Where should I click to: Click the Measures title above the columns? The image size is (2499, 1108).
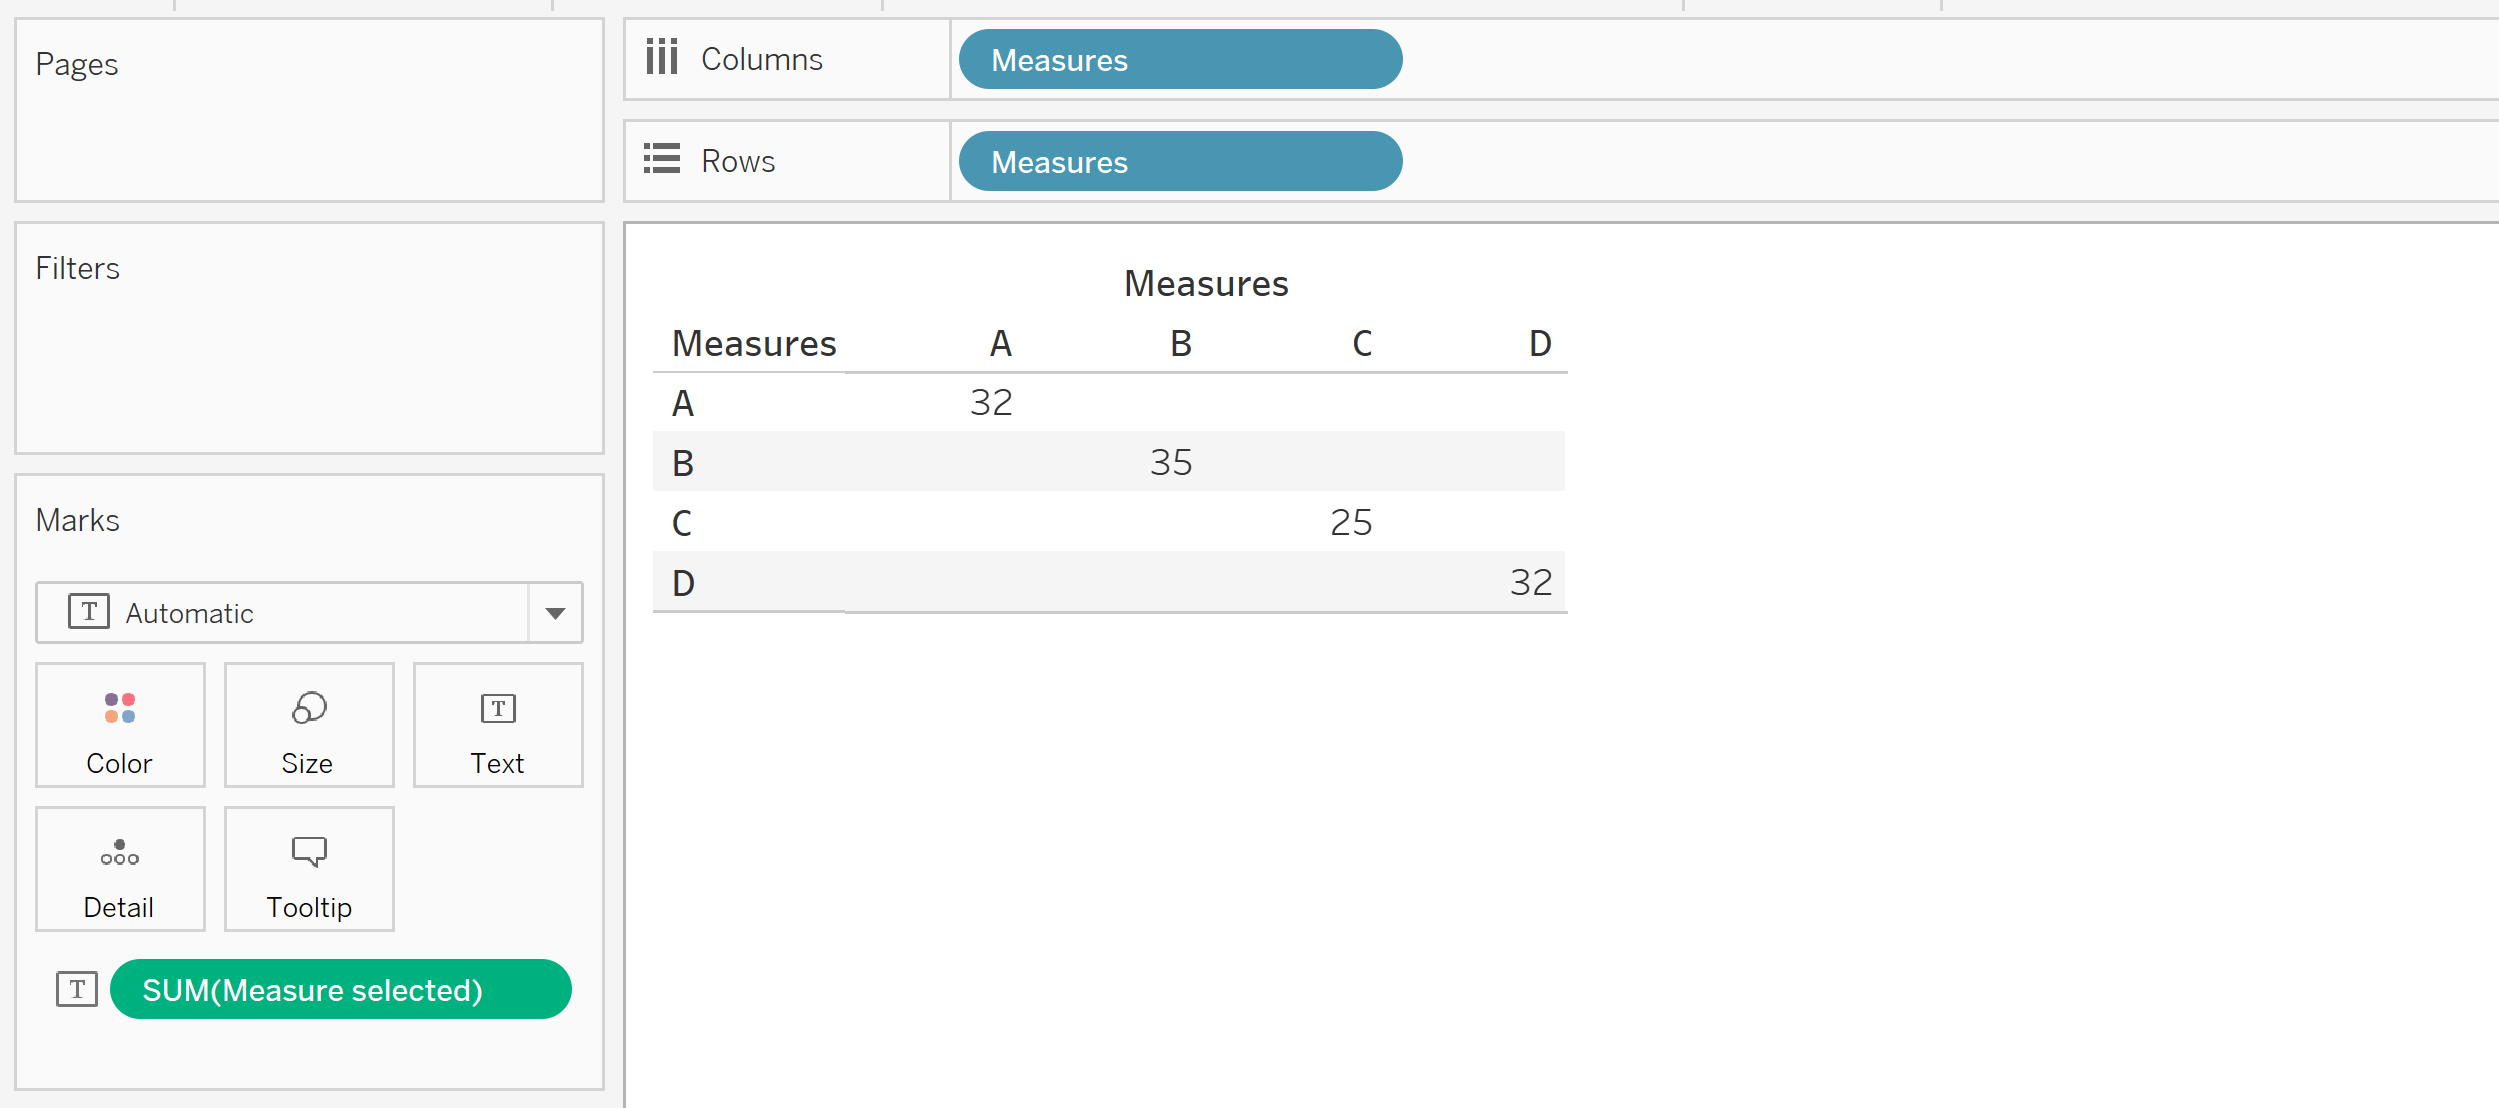point(1206,284)
